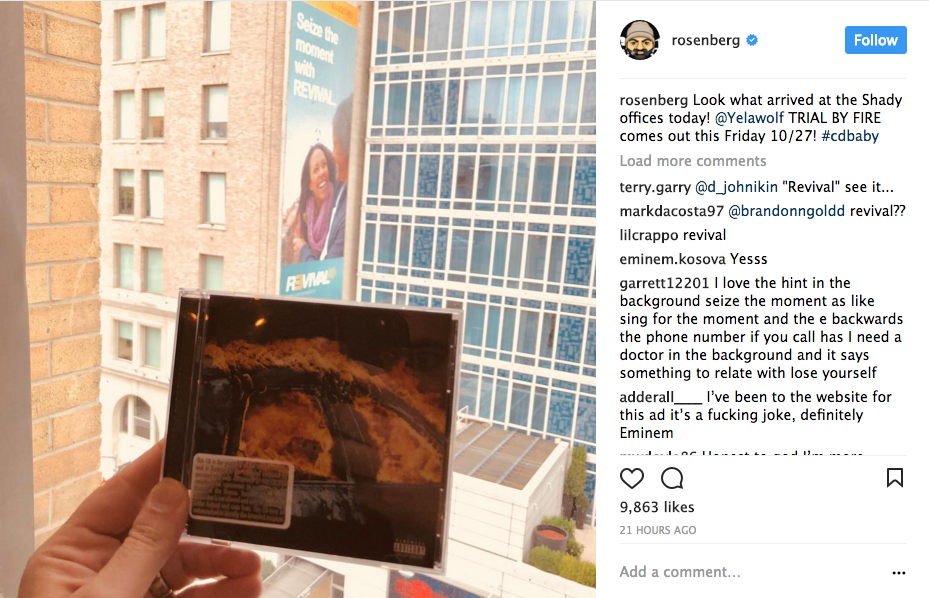This screenshot has height=598, width=929.
Task: Open the @d_johnikin mention
Action: (736, 187)
